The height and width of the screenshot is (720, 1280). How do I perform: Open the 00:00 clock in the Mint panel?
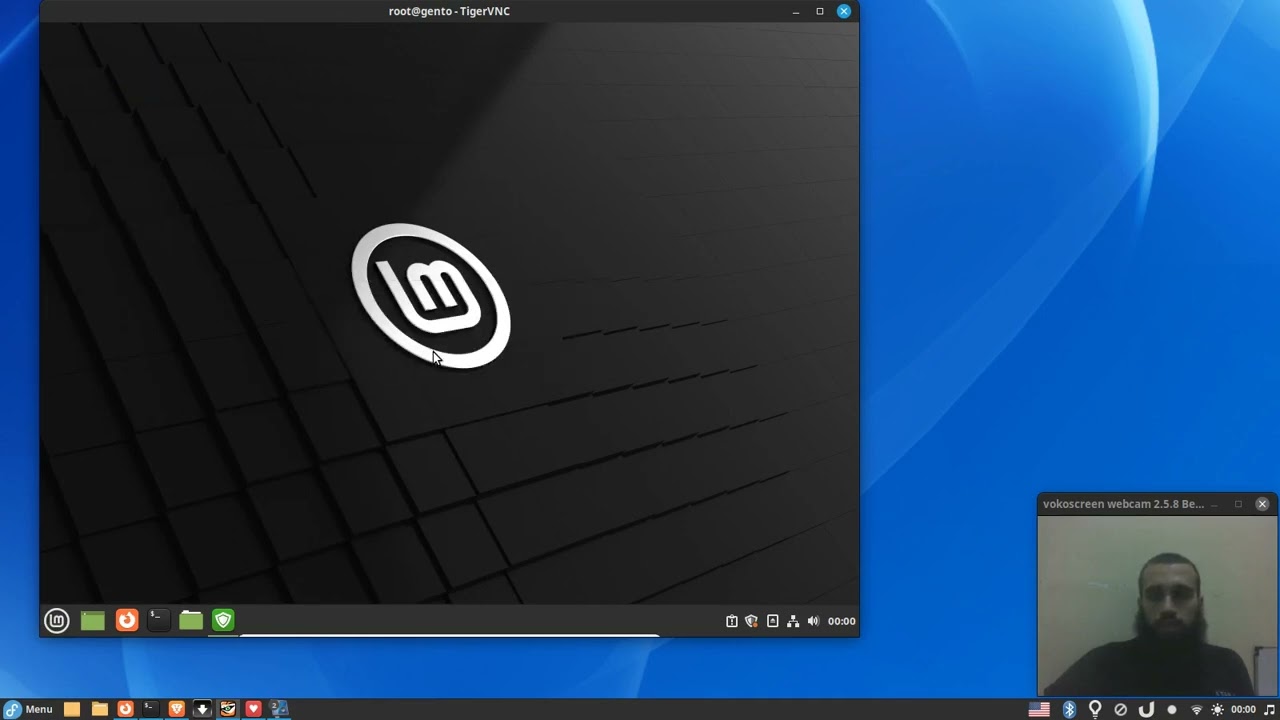click(842, 621)
